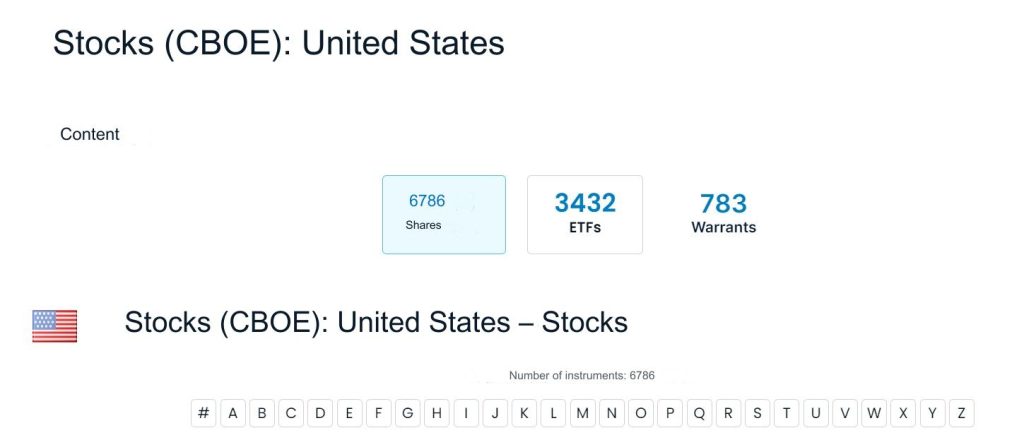Viewport: 1024px width, 440px height.
Task: Filter stocks by letter S
Action: pyautogui.click(x=758, y=413)
